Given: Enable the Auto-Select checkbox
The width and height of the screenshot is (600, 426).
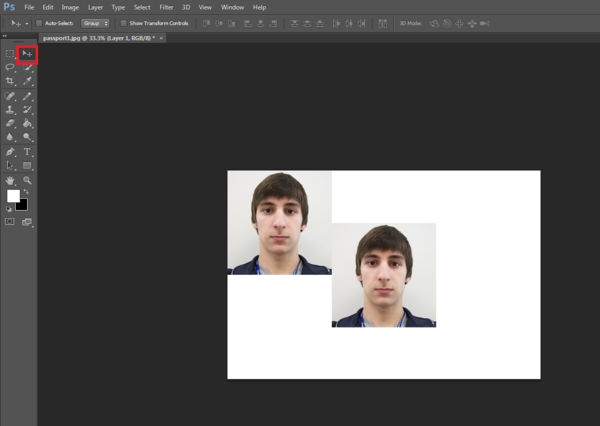Looking at the screenshot, I should pyautogui.click(x=39, y=23).
